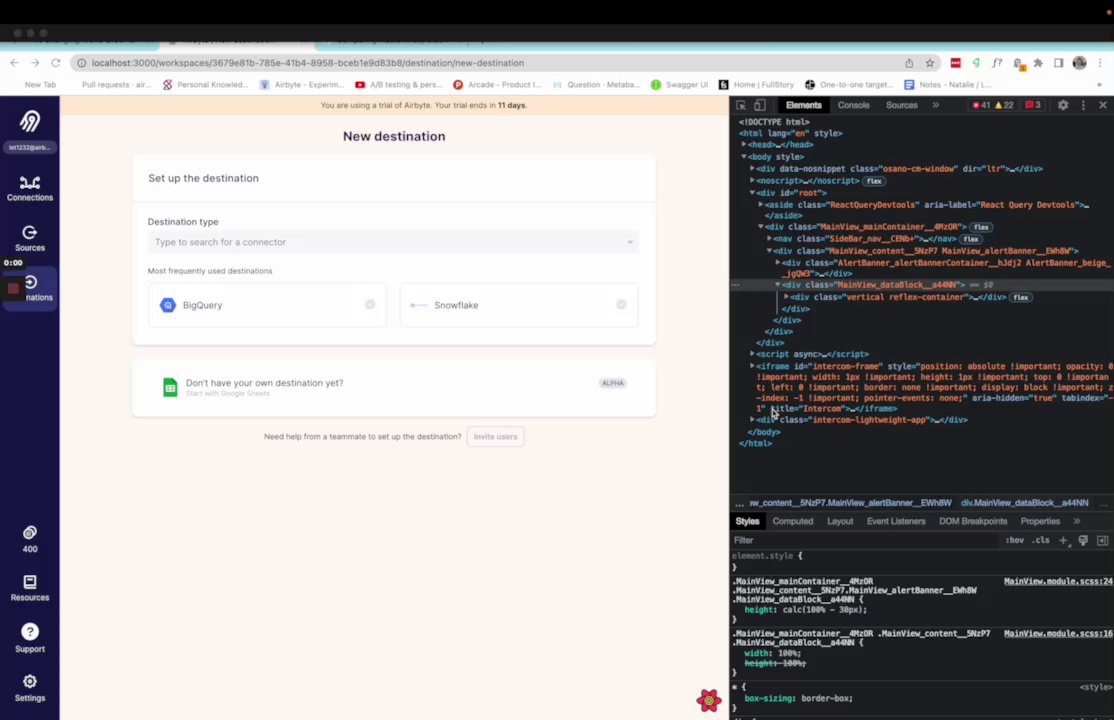Open the DOM Breakpoints tab
Screen dimensions: 1114x720
click(x=973, y=521)
